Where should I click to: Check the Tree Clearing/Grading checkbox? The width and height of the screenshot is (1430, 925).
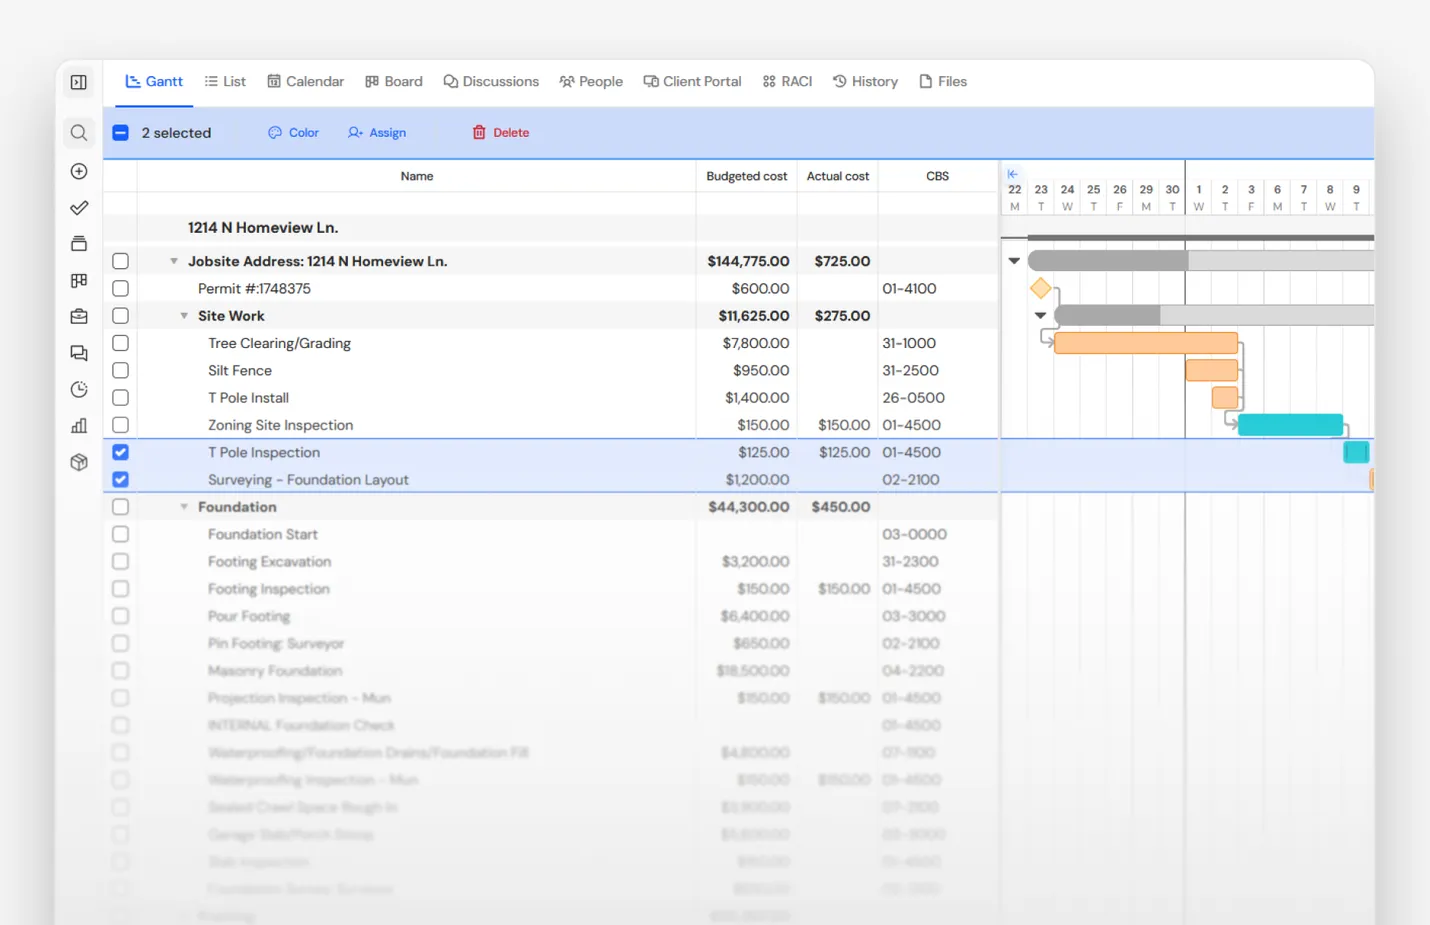coord(120,343)
